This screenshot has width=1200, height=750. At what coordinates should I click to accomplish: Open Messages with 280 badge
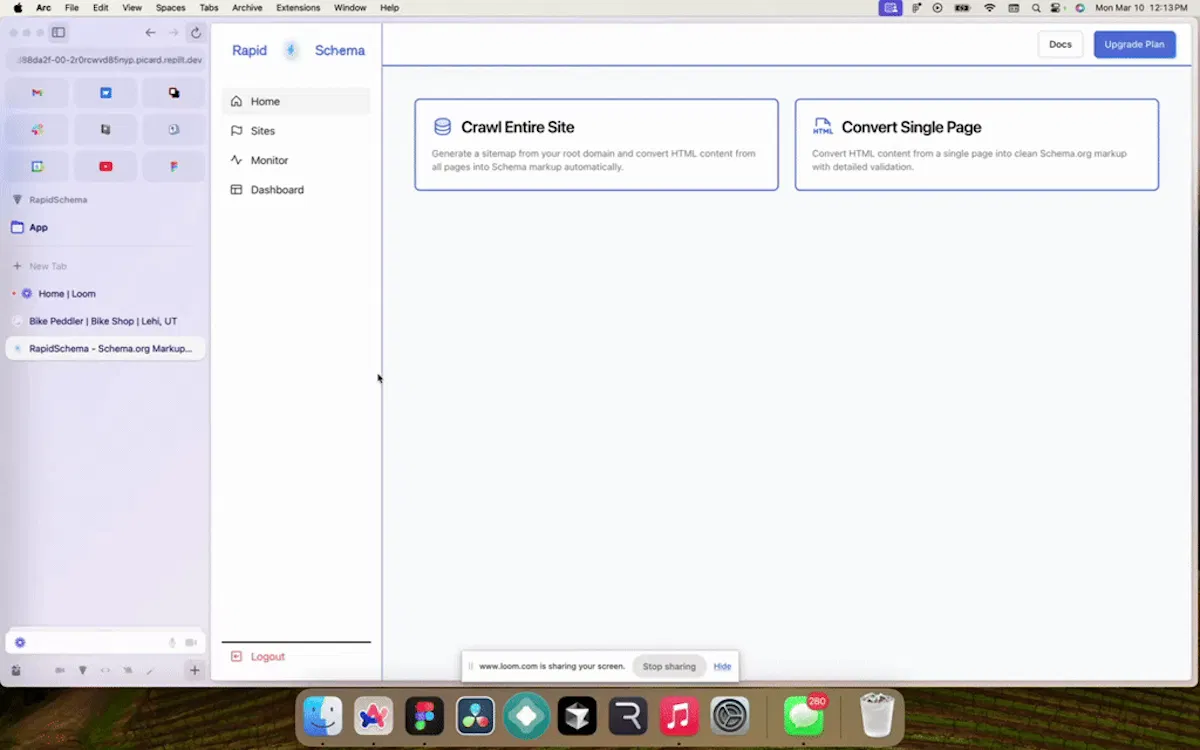[x=803, y=716]
